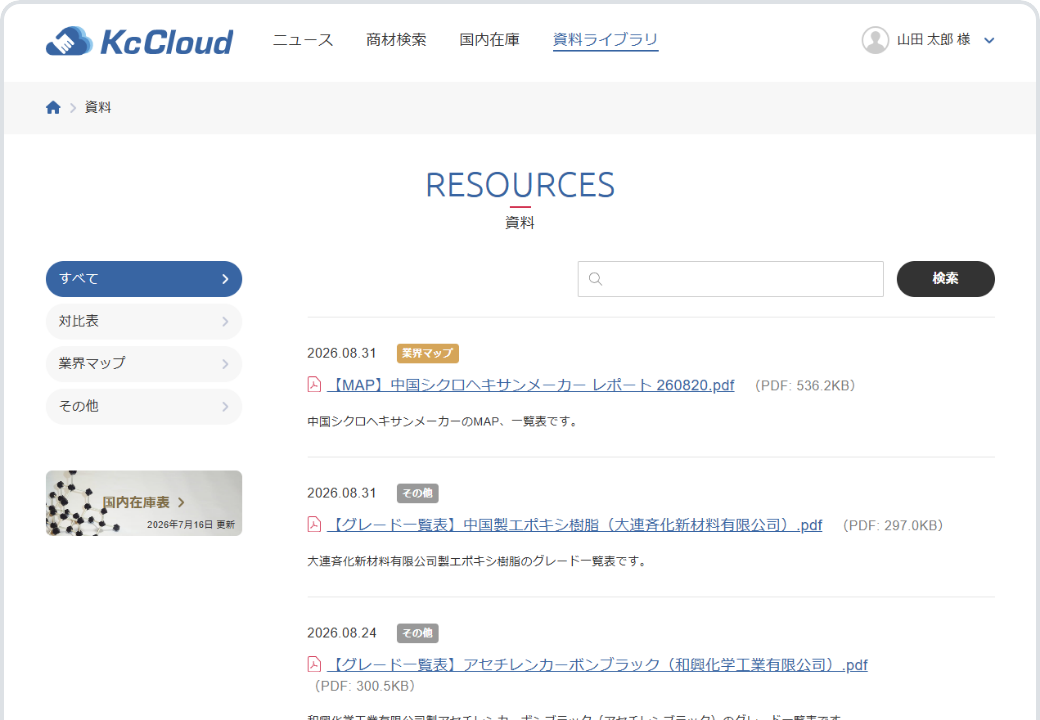Open the 国内在庫表 banner
Image resolution: width=1040 pixels, height=720 pixels.
coord(144,503)
